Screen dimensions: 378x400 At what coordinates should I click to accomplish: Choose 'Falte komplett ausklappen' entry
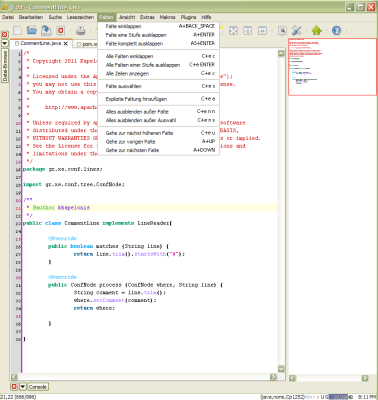[159, 43]
